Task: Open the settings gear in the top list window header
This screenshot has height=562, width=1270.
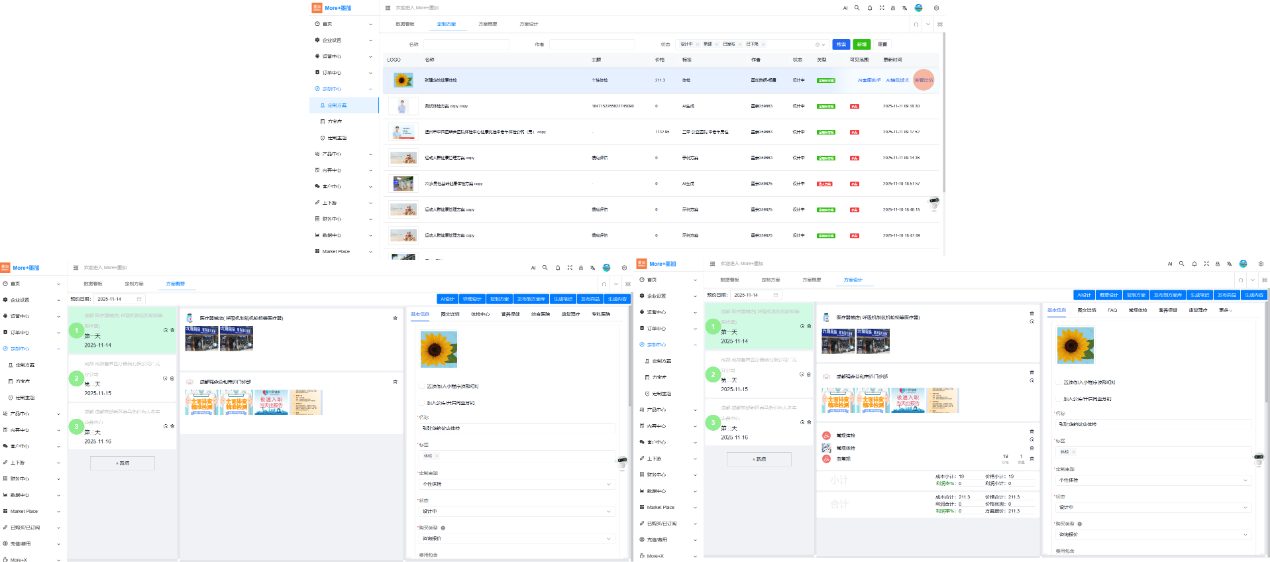Action: pyautogui.click(x=936, y=7)
